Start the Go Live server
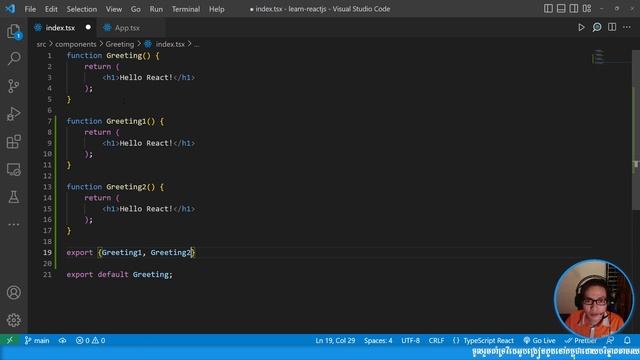Screen dimensions: 640x360 click(539, 340)
